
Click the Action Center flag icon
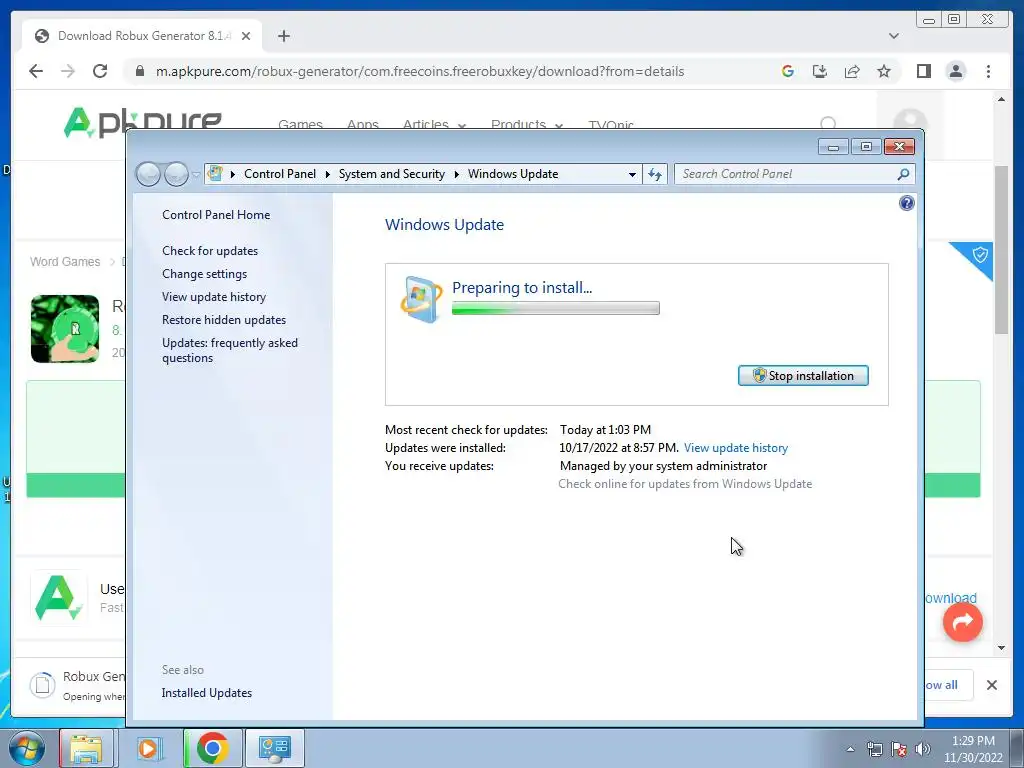pos(899,749)
